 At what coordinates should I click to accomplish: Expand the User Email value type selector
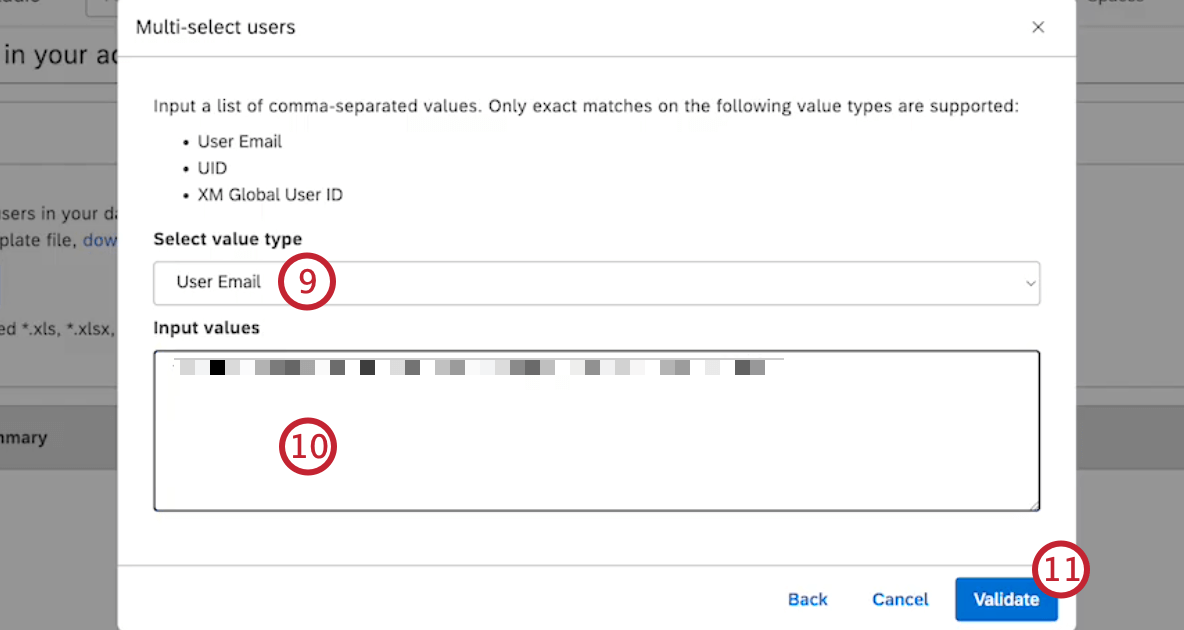pyautogui.click(x=596, y=283)
